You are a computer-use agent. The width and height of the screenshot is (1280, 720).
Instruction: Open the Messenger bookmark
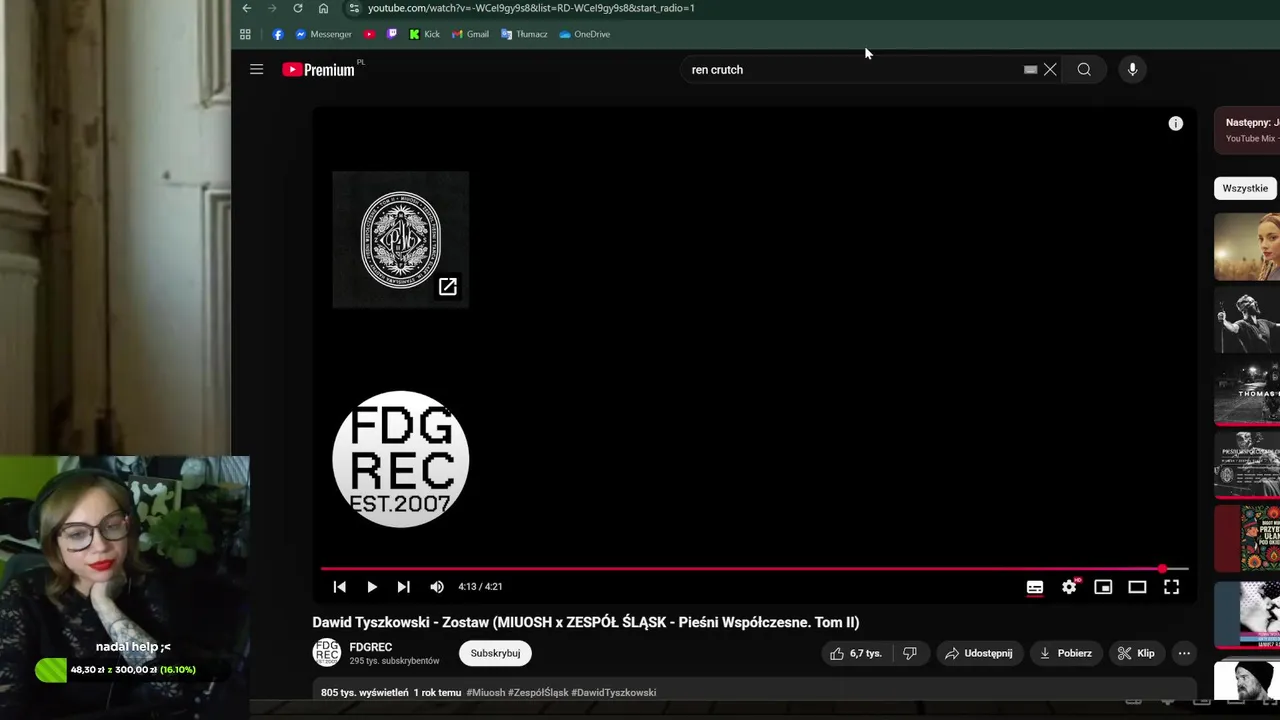coord(323,34)
